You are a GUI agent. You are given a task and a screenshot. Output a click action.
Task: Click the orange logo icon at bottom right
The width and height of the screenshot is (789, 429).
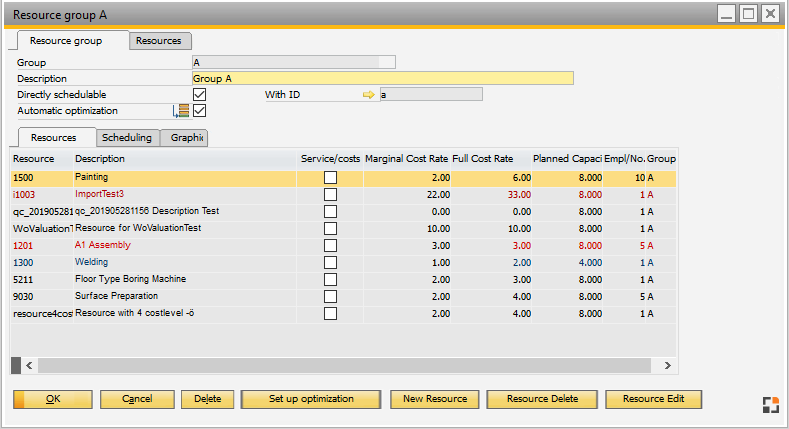coord(769,404)
